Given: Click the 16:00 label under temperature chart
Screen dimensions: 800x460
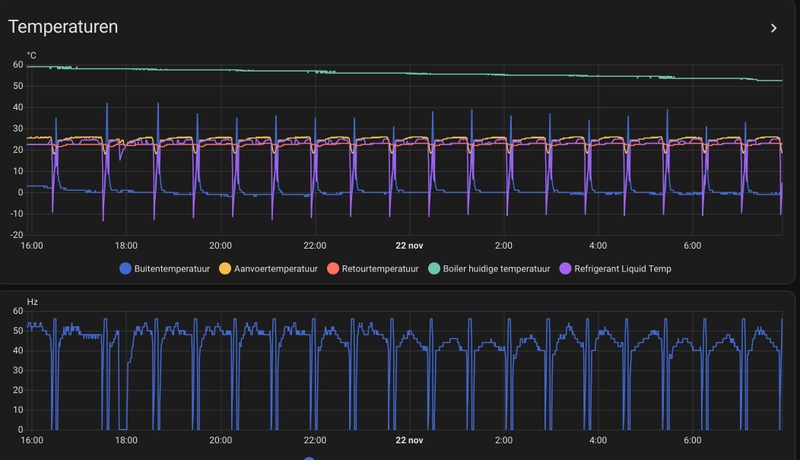Looking at the screenshot, I should (32, 246).
